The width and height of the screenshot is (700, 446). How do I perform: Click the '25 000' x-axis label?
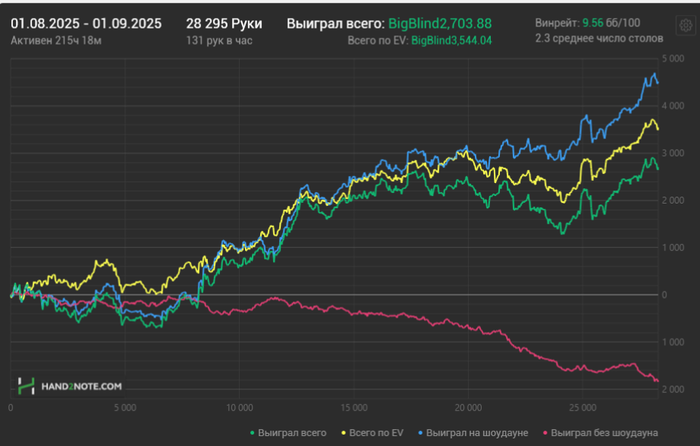pyautogui.click(x=583, y=408)
